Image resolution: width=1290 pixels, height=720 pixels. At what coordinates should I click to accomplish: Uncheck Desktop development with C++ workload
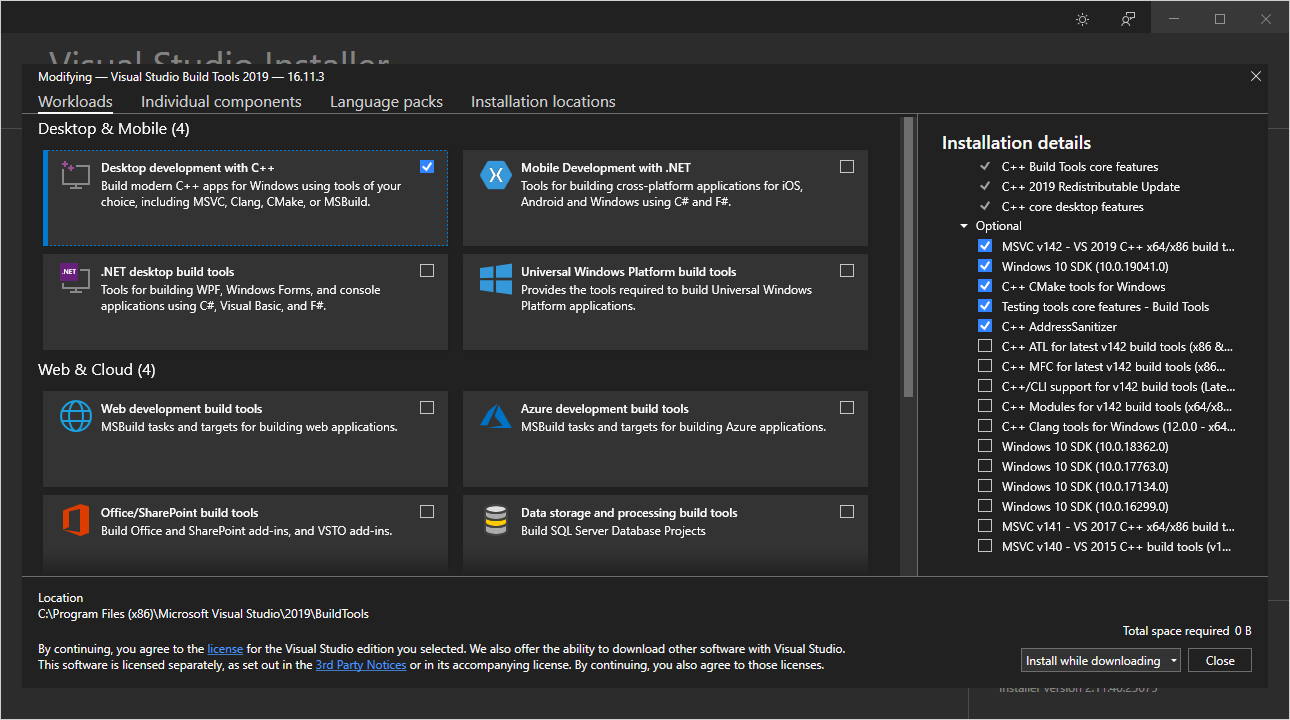[427, 167]
